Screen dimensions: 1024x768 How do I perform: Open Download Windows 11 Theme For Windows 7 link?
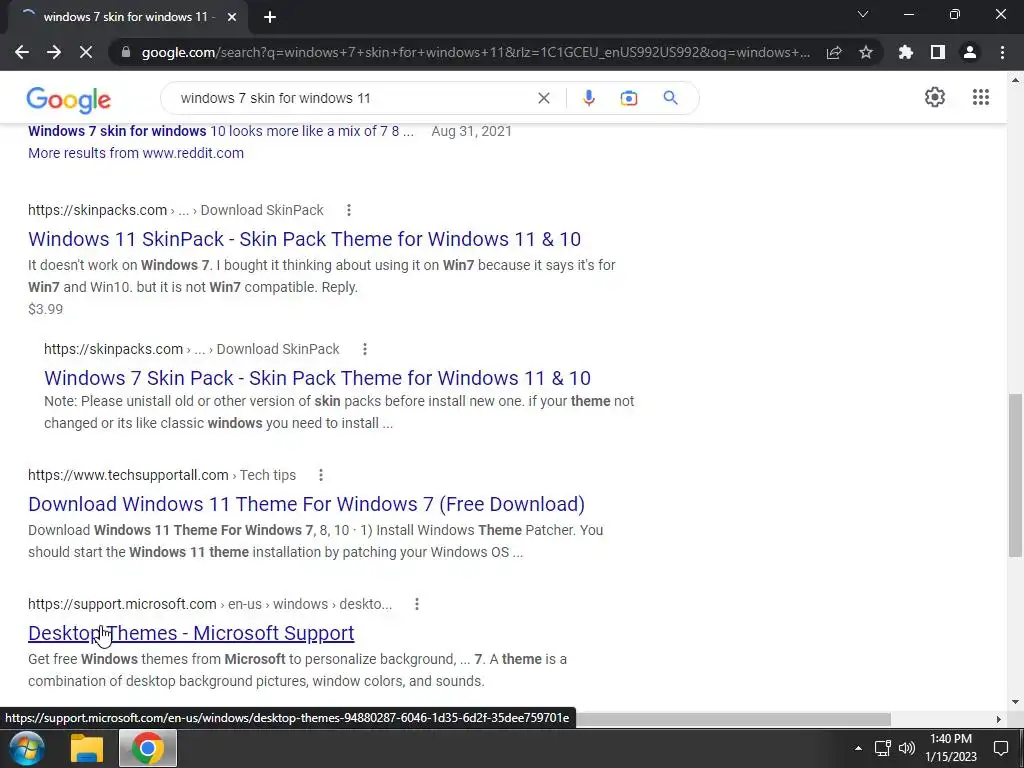coord(306,504)
